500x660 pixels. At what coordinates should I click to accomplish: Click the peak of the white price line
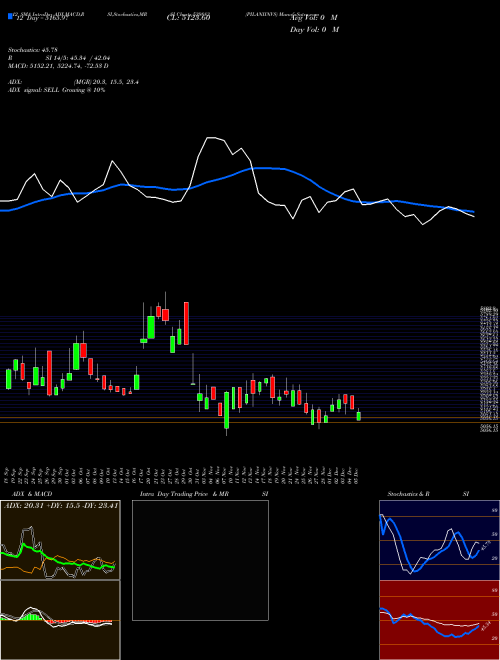coord(212,138)
